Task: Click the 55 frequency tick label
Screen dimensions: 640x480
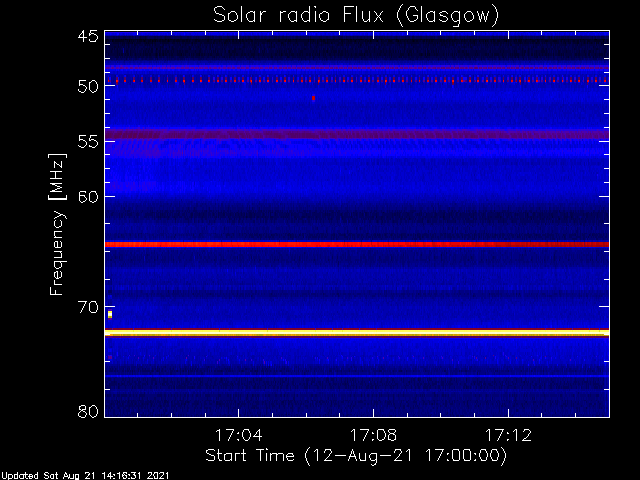Action: pyautogui.click(x=88, y=142)
